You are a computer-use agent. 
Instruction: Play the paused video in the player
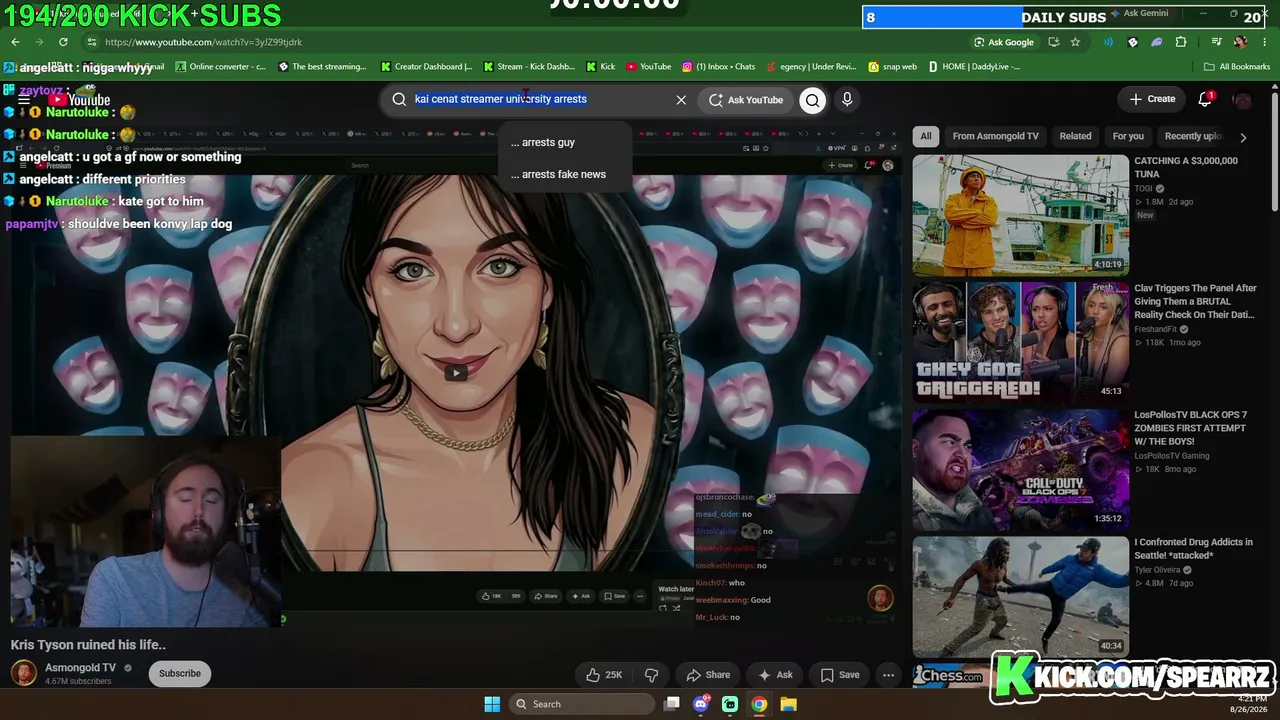(x=455, y=373)
